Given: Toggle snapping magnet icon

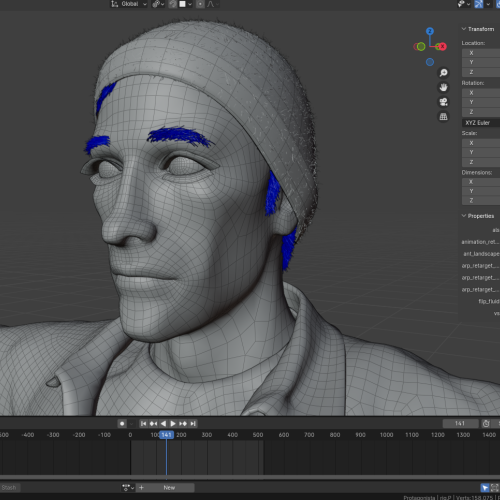Looking at the screenshot, I should click(x=173, y=4).
